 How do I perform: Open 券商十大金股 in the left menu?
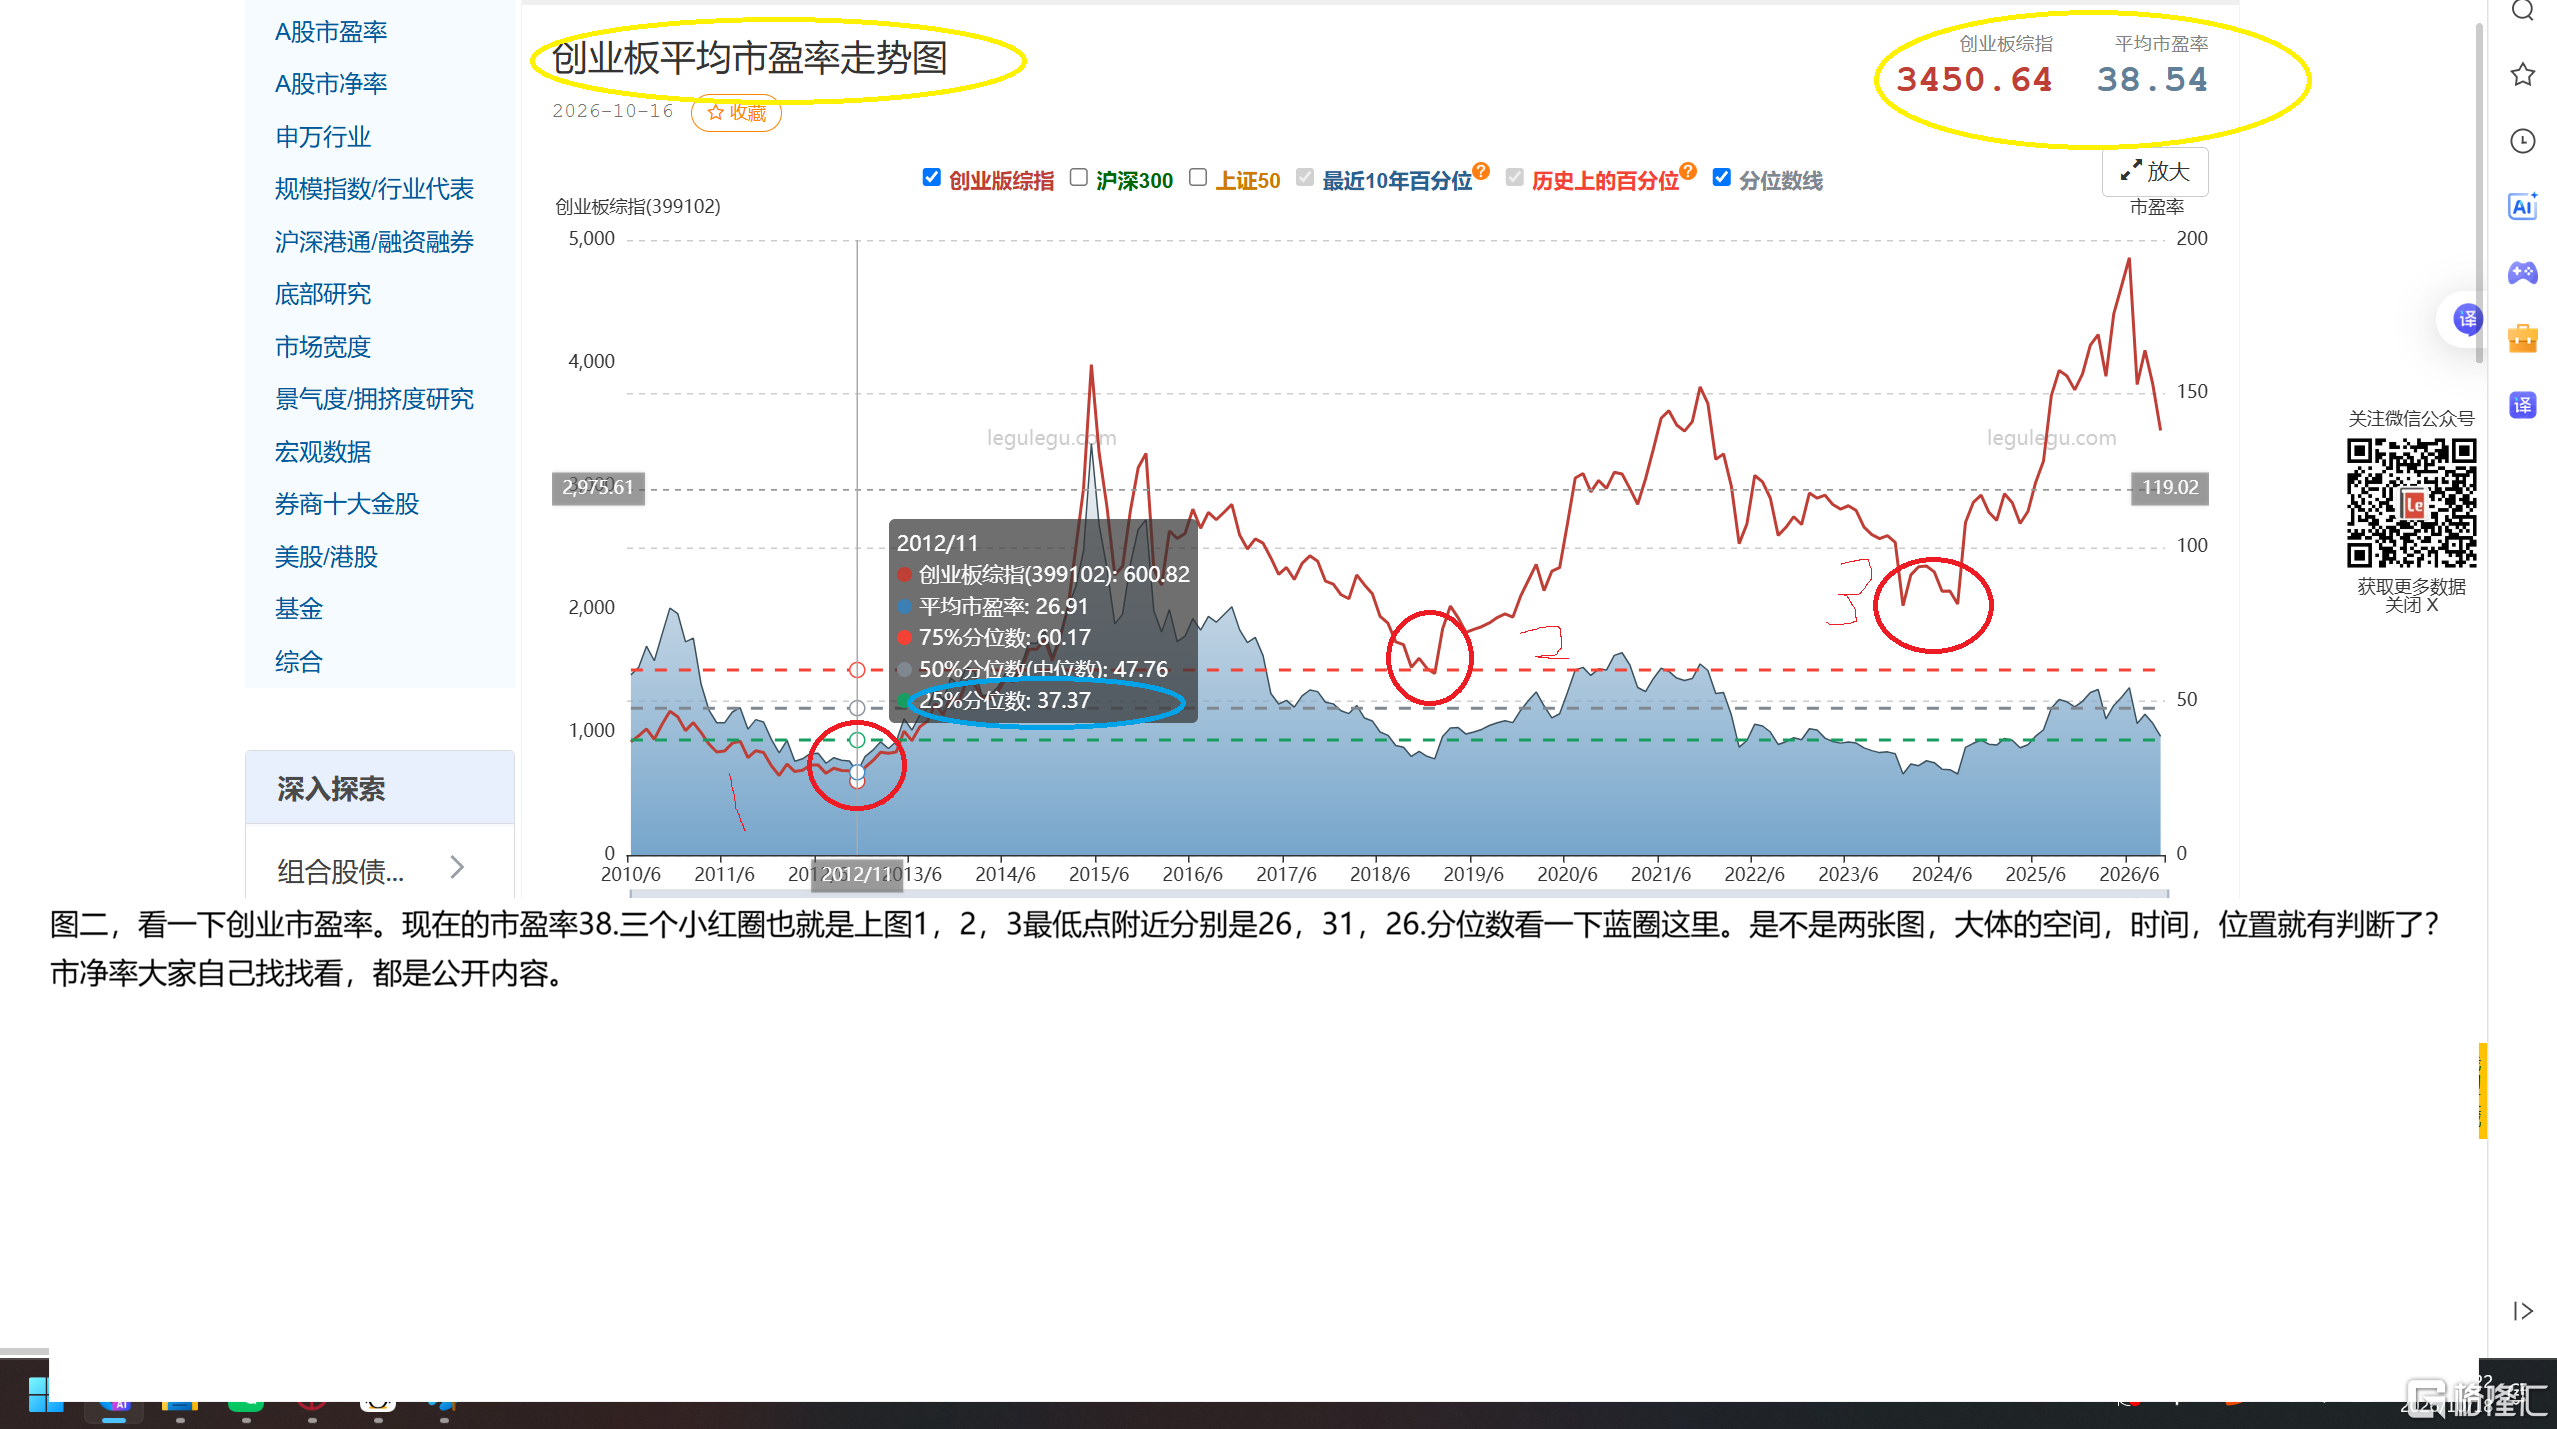[x=347, y=504]
